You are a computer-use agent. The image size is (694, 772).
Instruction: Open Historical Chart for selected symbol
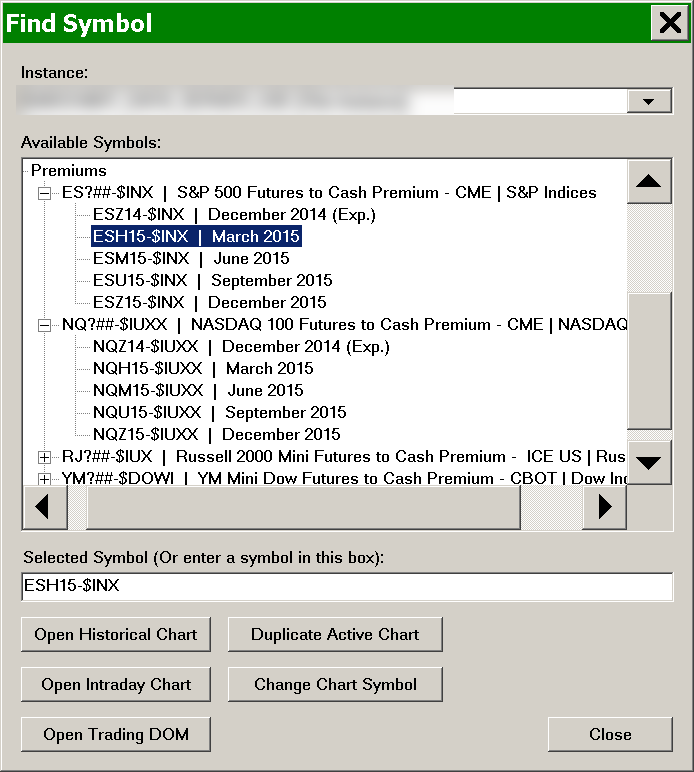click(116, 634)
